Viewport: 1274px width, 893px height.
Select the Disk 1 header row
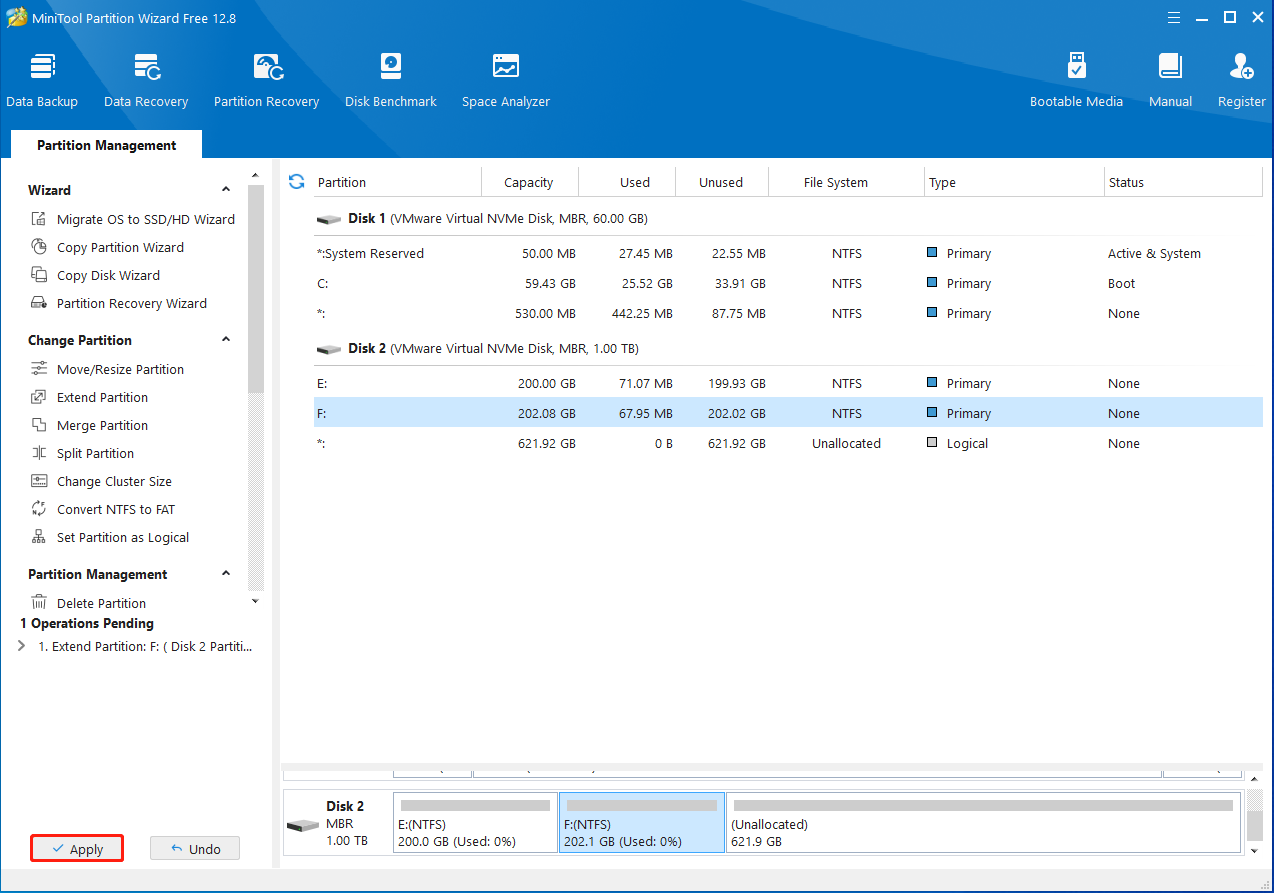coord(788,218)
